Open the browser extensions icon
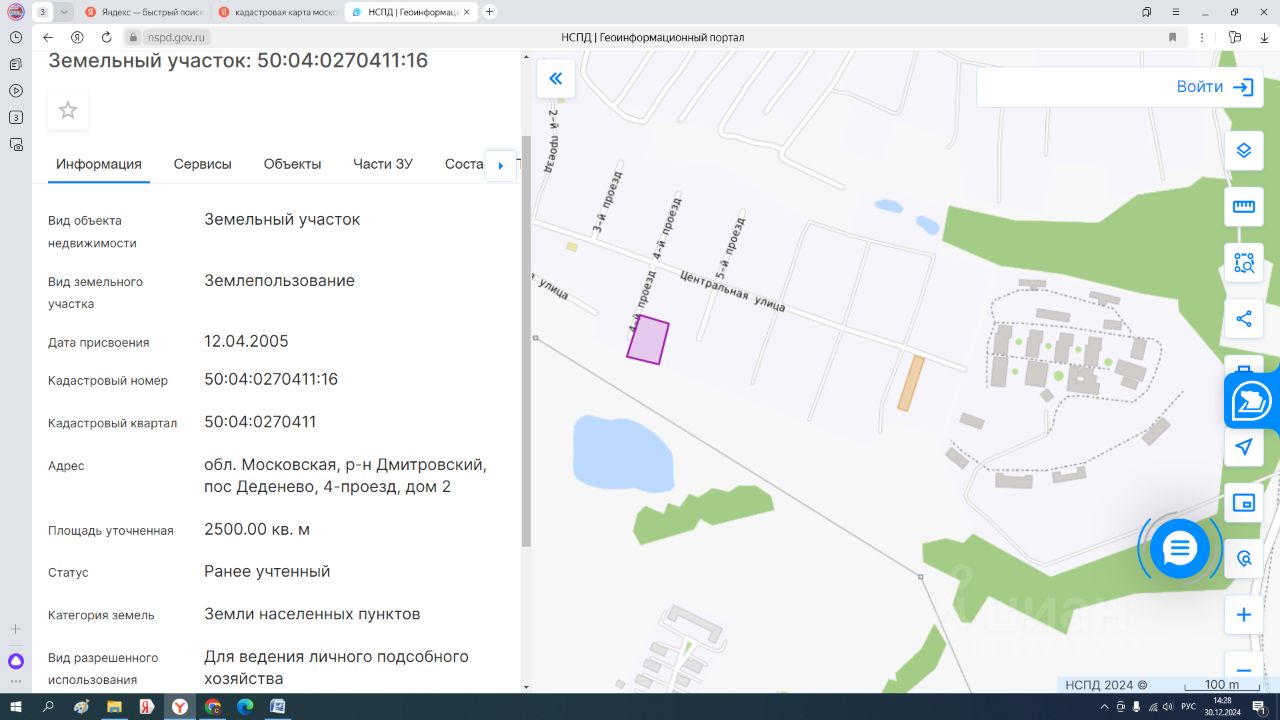Image resolution: width=1280 pixels, height=720 pixels. coord(1235,37)
